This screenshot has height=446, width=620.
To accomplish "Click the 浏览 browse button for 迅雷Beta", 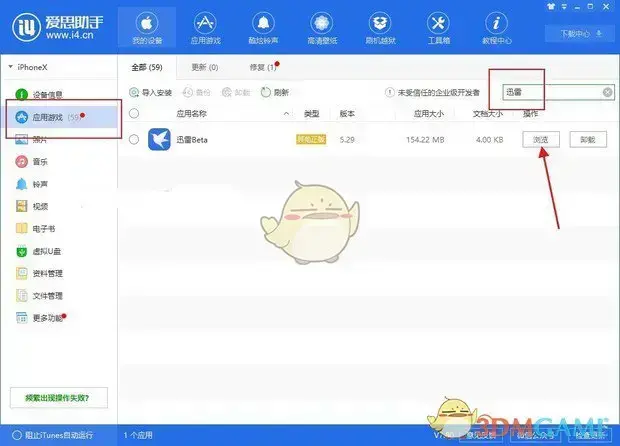I will pyautogui.click(x=541, y=140).
